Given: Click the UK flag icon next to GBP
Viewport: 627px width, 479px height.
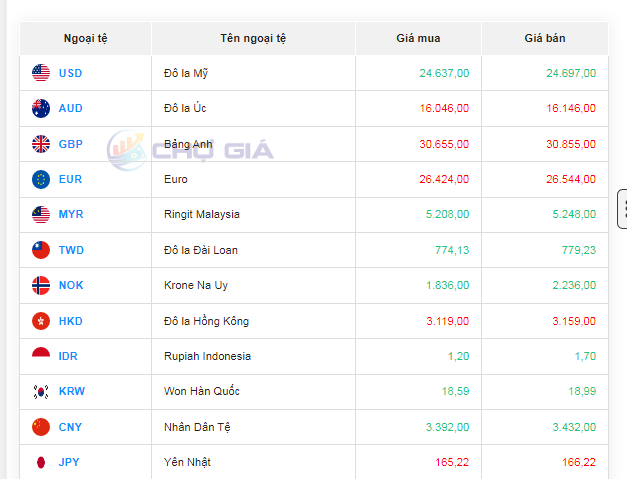Looking at the screenshot, I should [41, 144].
